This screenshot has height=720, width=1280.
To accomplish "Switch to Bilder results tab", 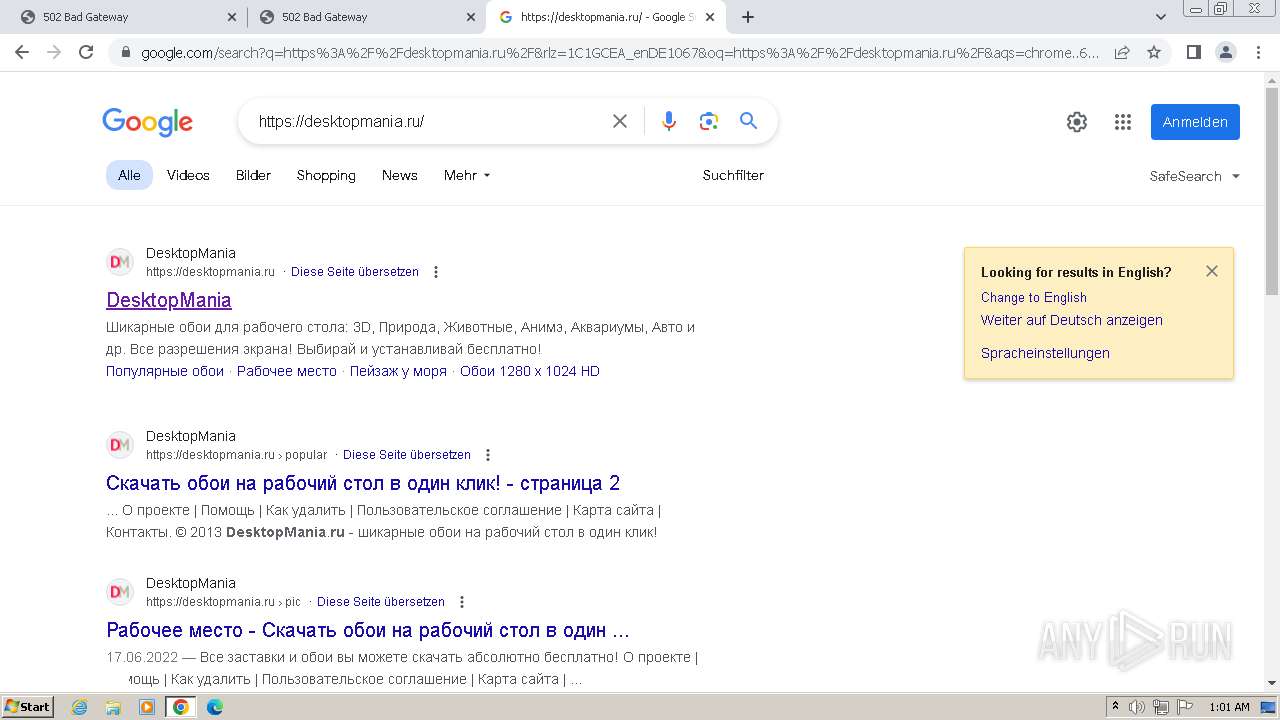I will [253, 175].
